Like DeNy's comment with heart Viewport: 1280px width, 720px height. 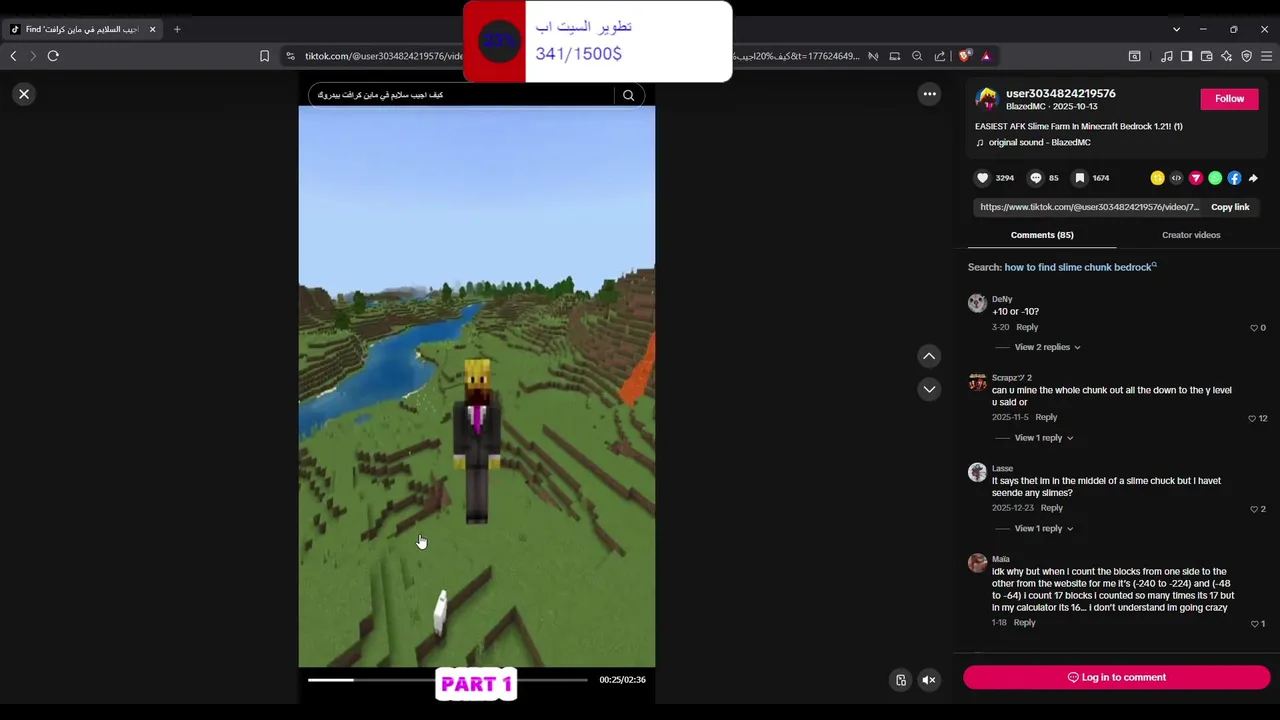click(x=1254, y=328)
